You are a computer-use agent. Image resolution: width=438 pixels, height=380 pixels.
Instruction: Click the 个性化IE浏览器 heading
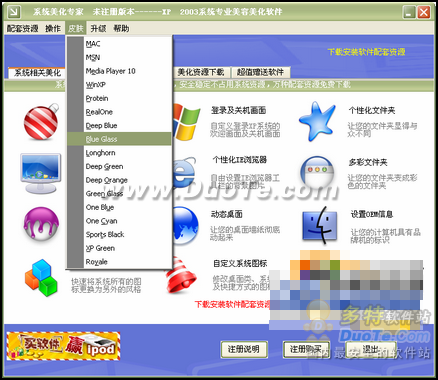tap(240, 160)
